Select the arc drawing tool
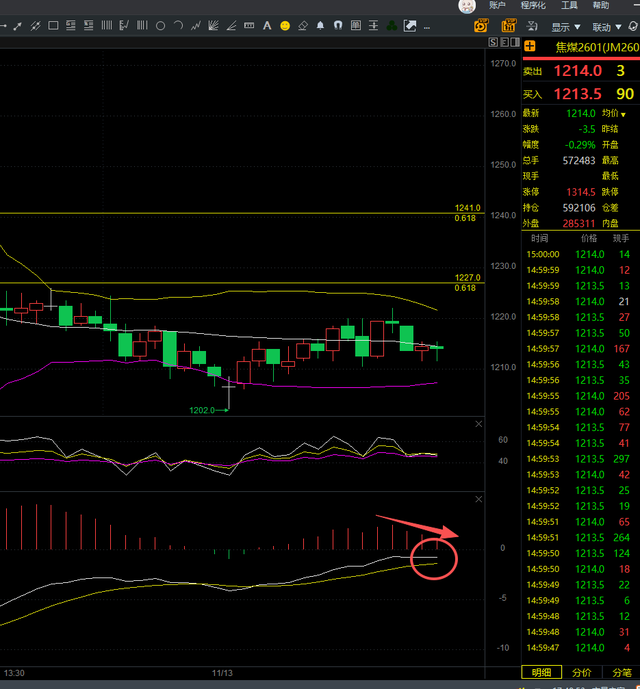 178,25
